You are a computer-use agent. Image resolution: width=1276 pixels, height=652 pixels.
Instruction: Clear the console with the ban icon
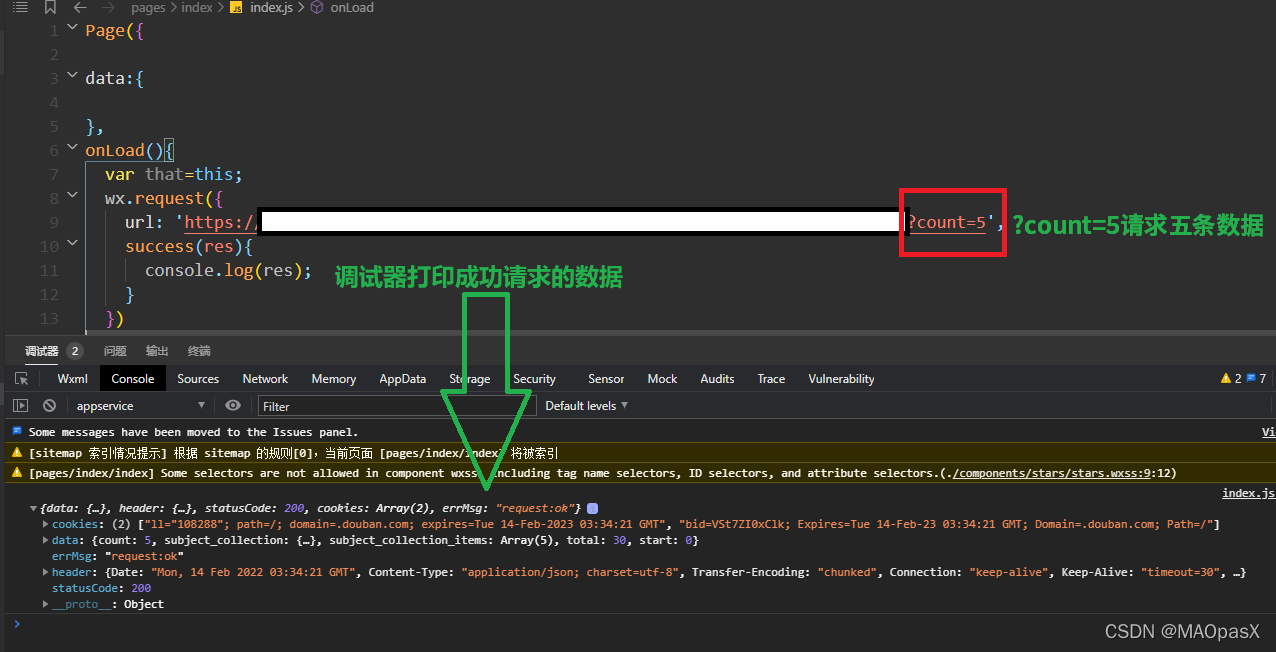coord(49,406)
